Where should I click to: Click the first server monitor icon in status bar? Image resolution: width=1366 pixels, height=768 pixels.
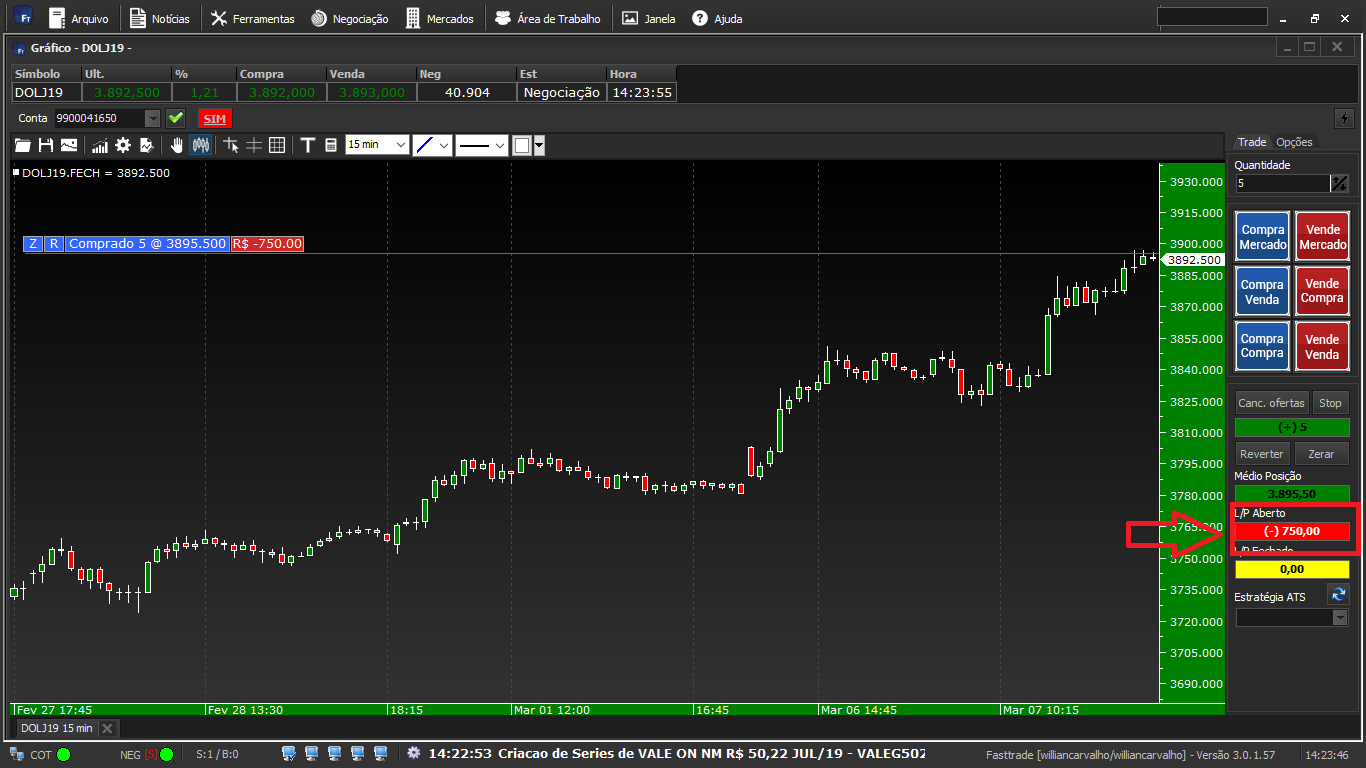click(289, 753)
